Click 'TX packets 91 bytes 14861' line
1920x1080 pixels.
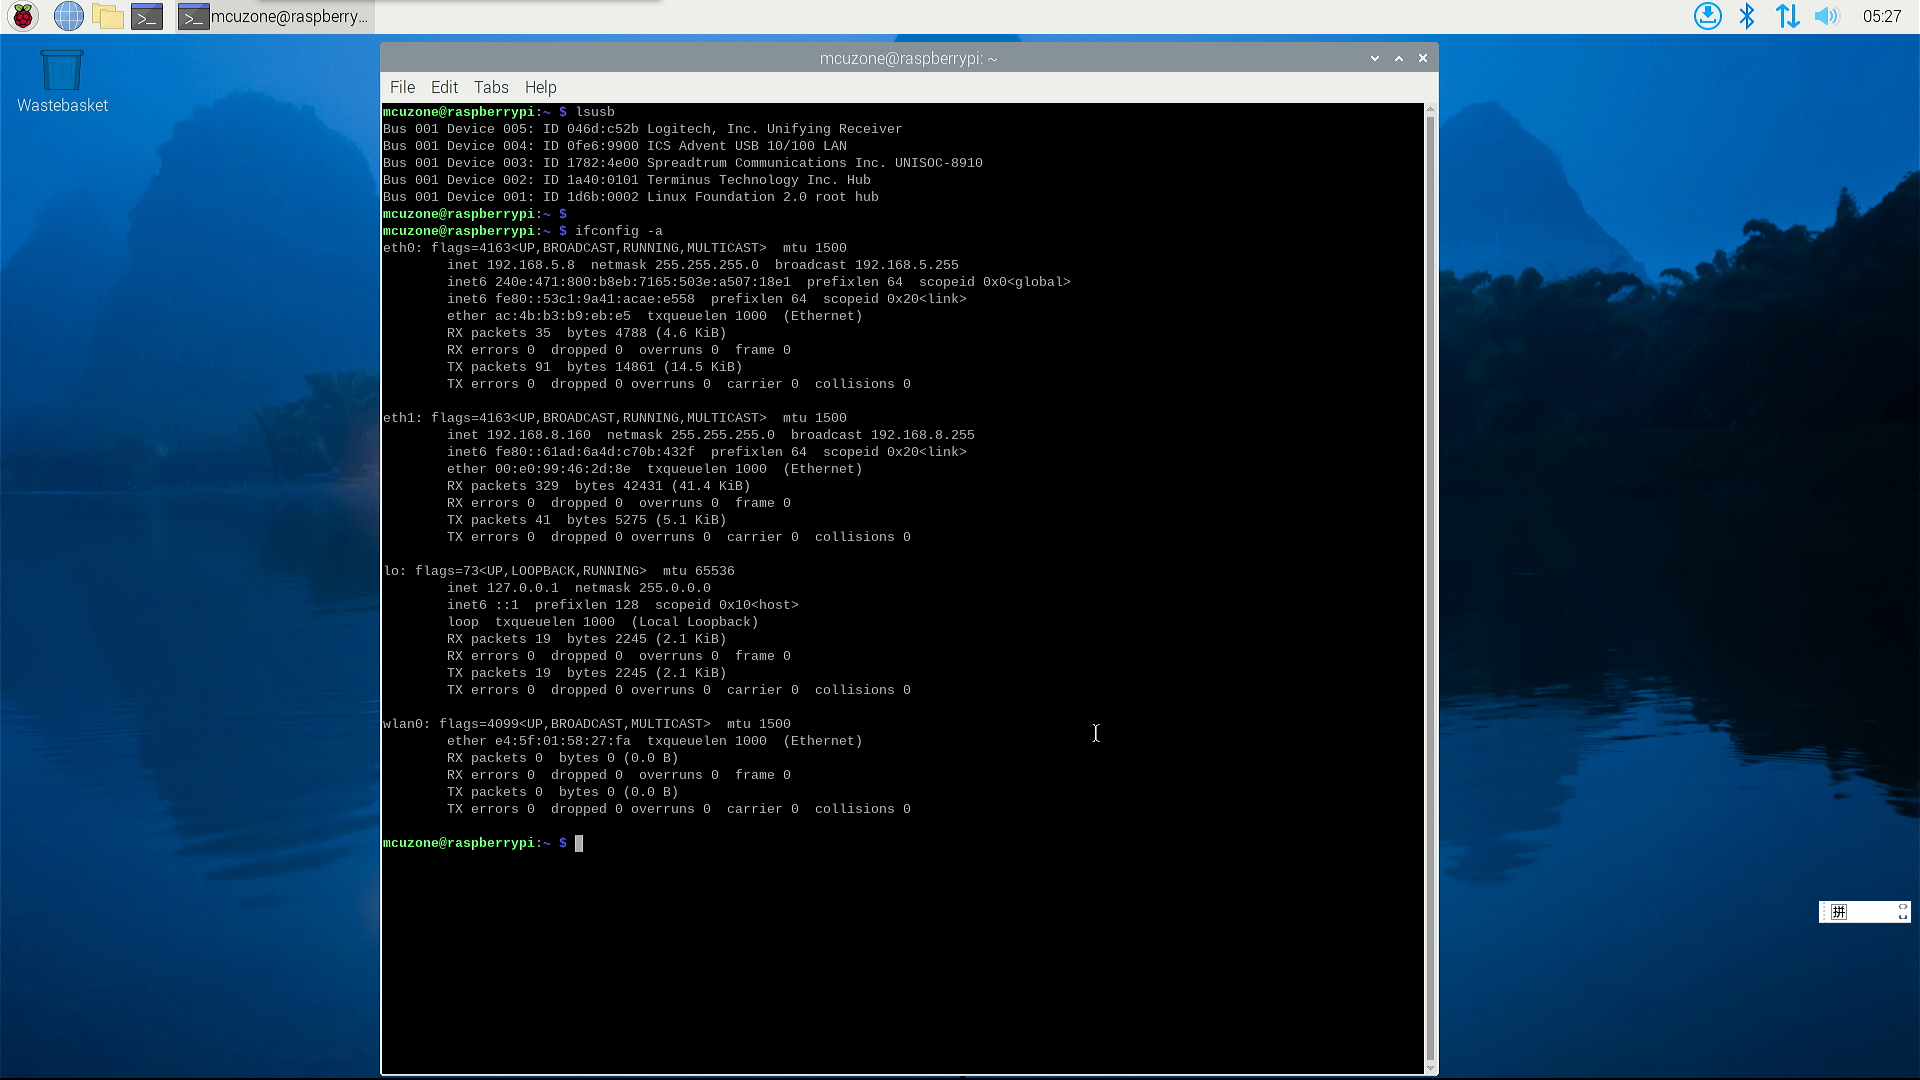[x=595, y=367]
